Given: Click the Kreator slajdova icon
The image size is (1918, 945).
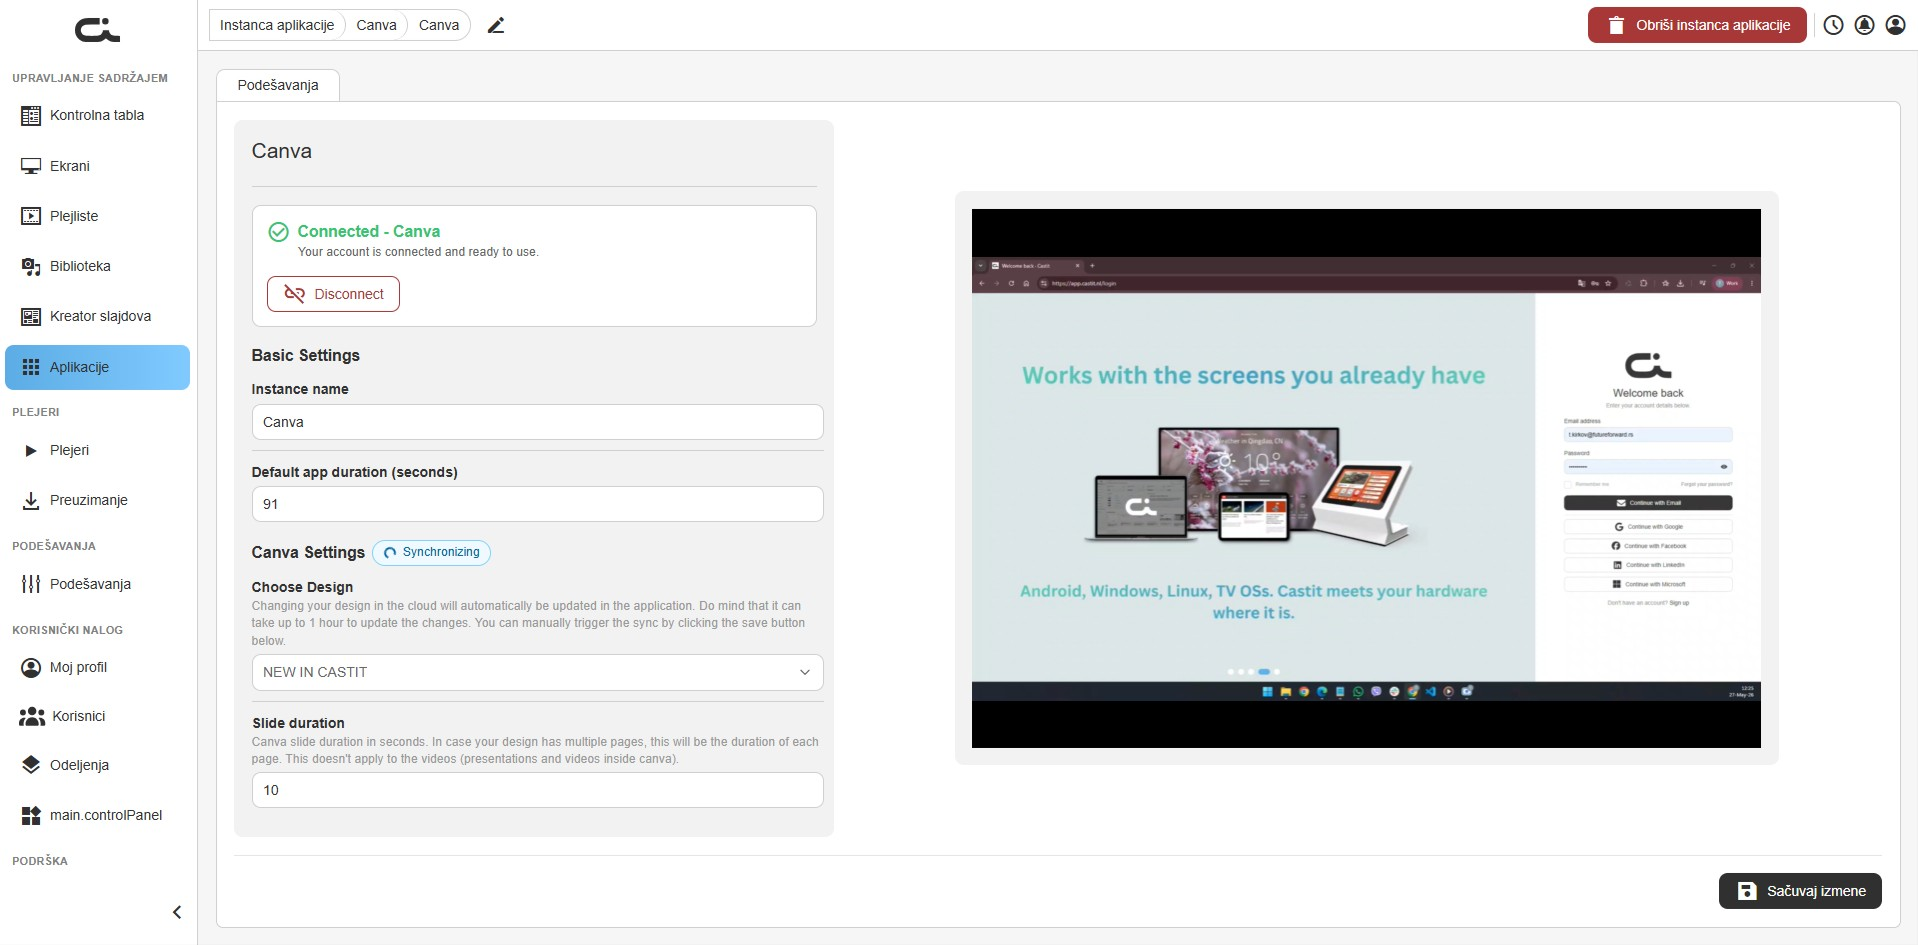Looking at the screenshot, I should tap(31, 317).
